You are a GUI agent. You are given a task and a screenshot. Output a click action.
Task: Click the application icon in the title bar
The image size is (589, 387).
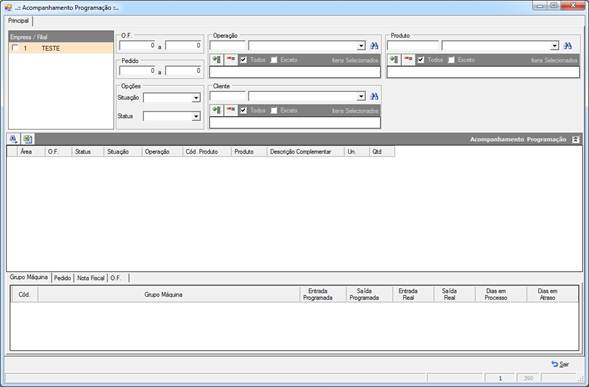pyautogui.click(x=8, y=8)
